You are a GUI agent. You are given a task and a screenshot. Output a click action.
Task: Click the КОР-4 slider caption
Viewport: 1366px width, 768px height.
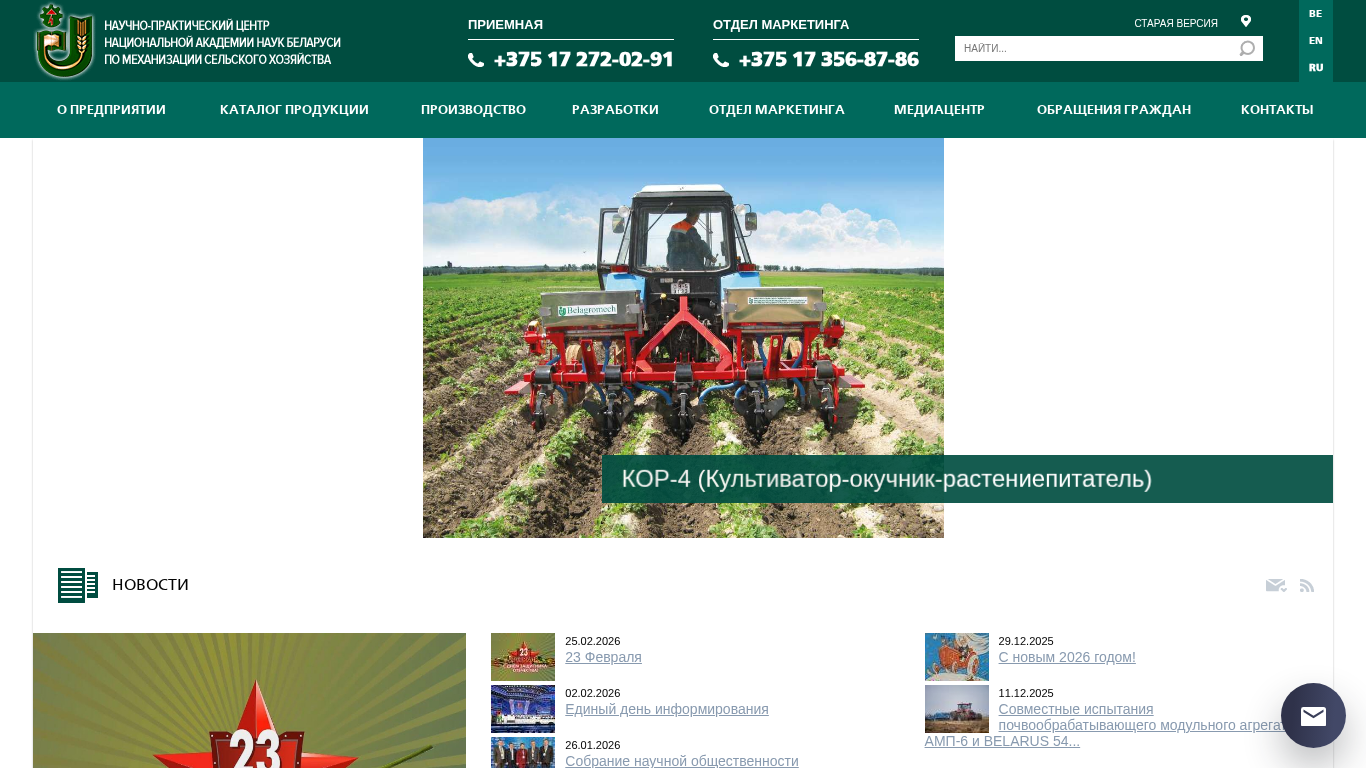pos(967,479)
